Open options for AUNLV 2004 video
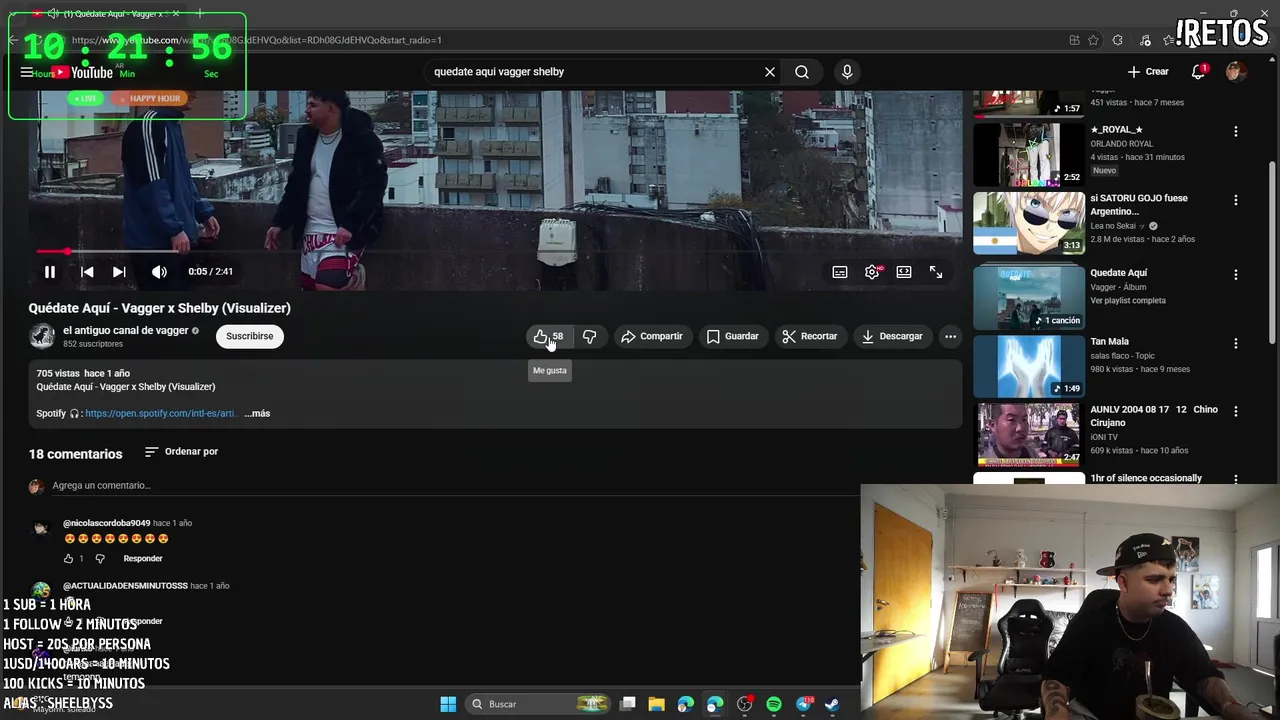 1236,411
